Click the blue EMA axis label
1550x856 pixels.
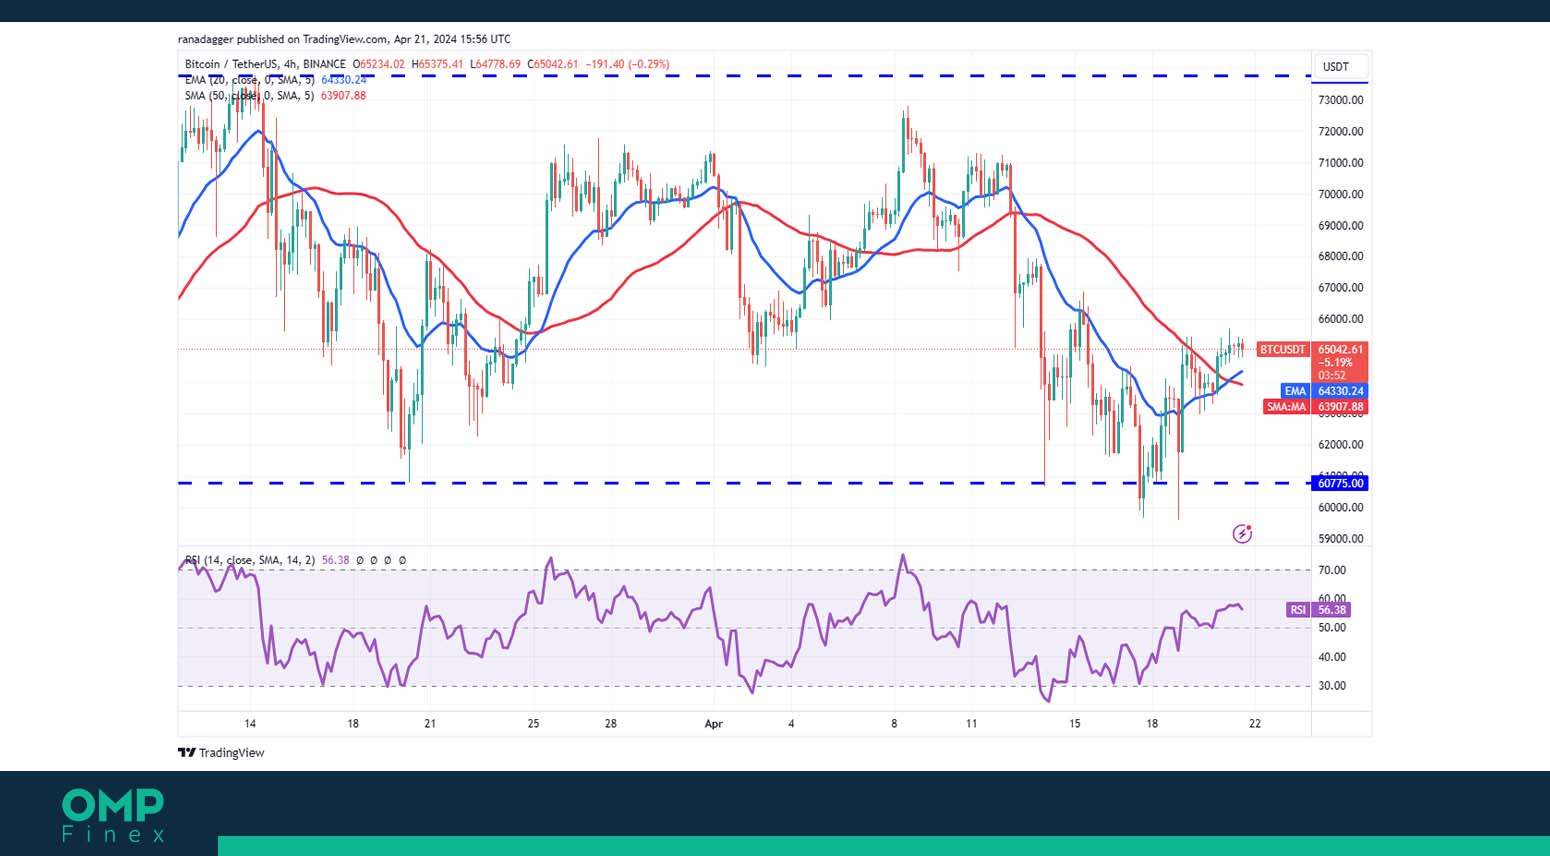[1295, 391]
